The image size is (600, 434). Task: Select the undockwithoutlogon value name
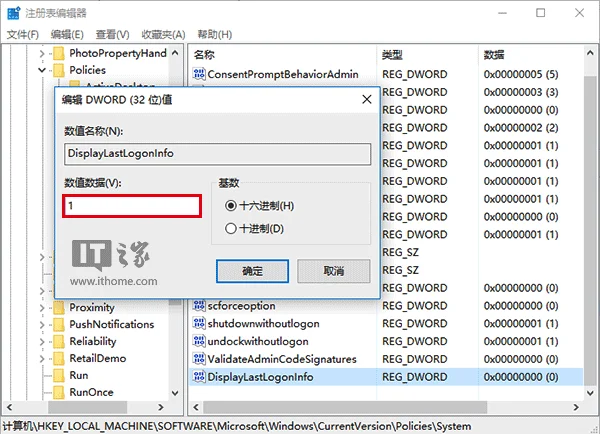coord(258,341)
